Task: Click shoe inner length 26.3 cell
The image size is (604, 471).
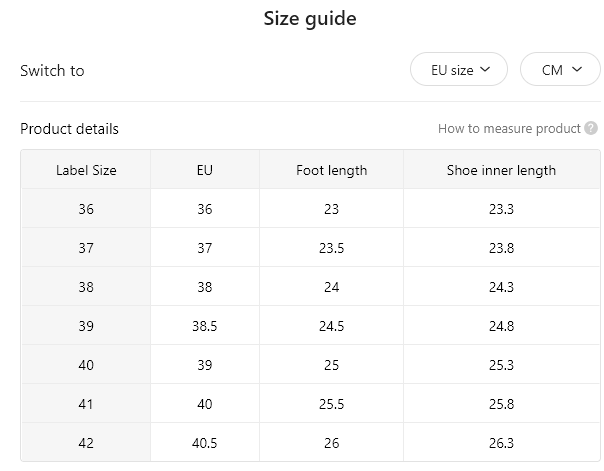Action: pyautogui.click(x=502, y=443)
